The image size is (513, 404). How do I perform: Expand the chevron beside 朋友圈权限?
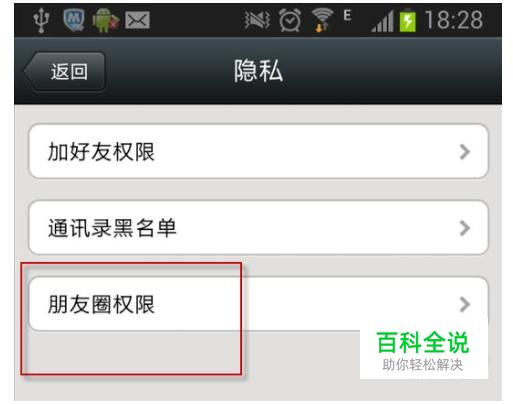click(x=465, y=304)
